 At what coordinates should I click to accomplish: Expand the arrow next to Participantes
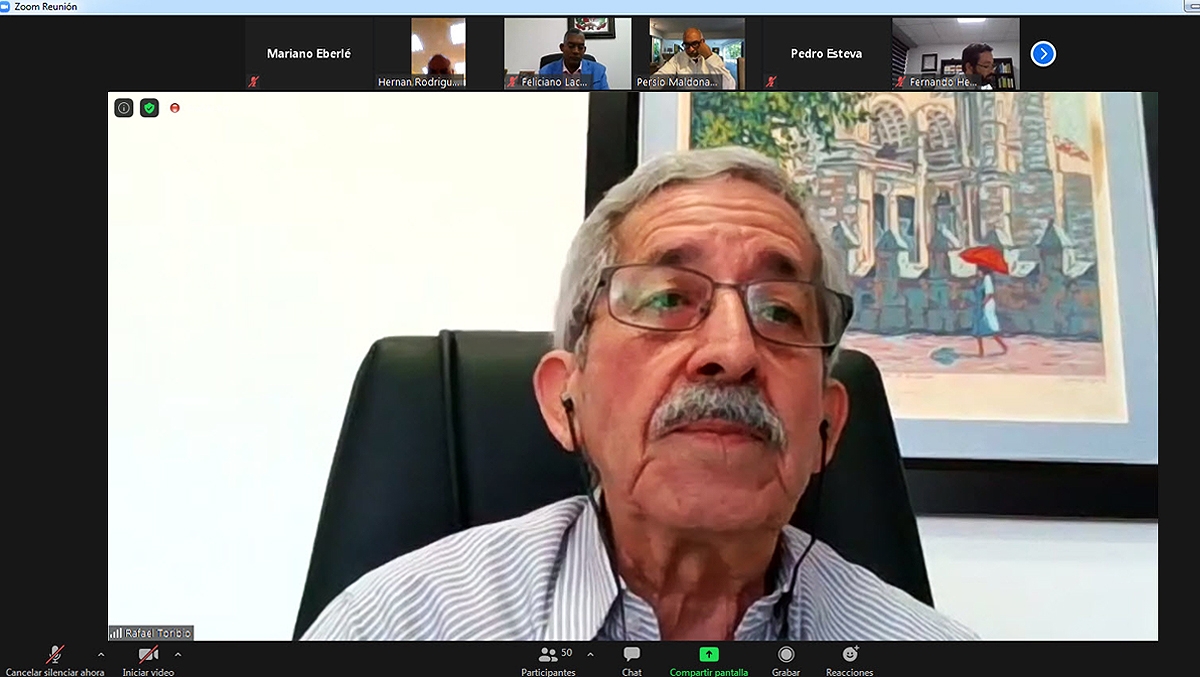pyautogui.click(x=590, y=654)
